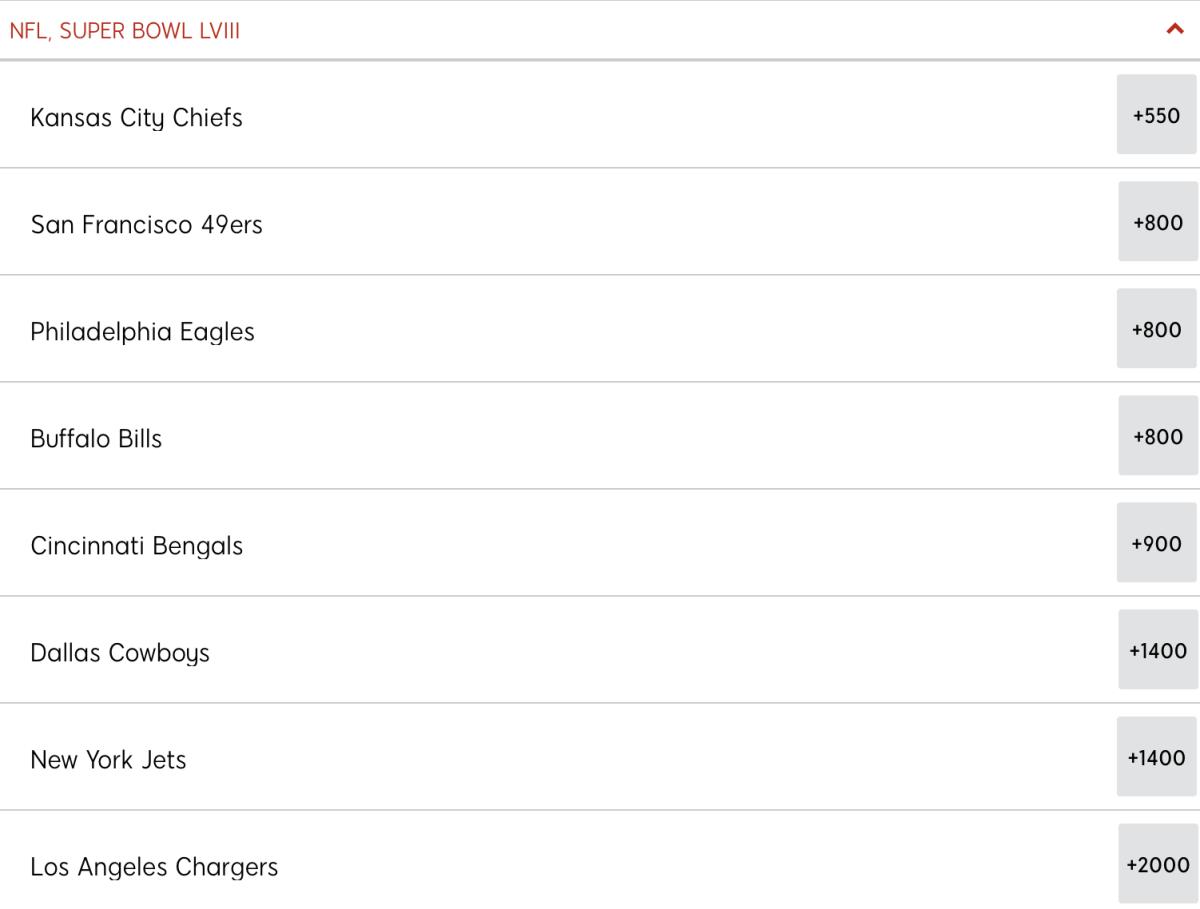The width and height of the screenshot is (1200, 909).
Task: Choose Los Angeles Chargers +2000 odds
Action: 1157,864
